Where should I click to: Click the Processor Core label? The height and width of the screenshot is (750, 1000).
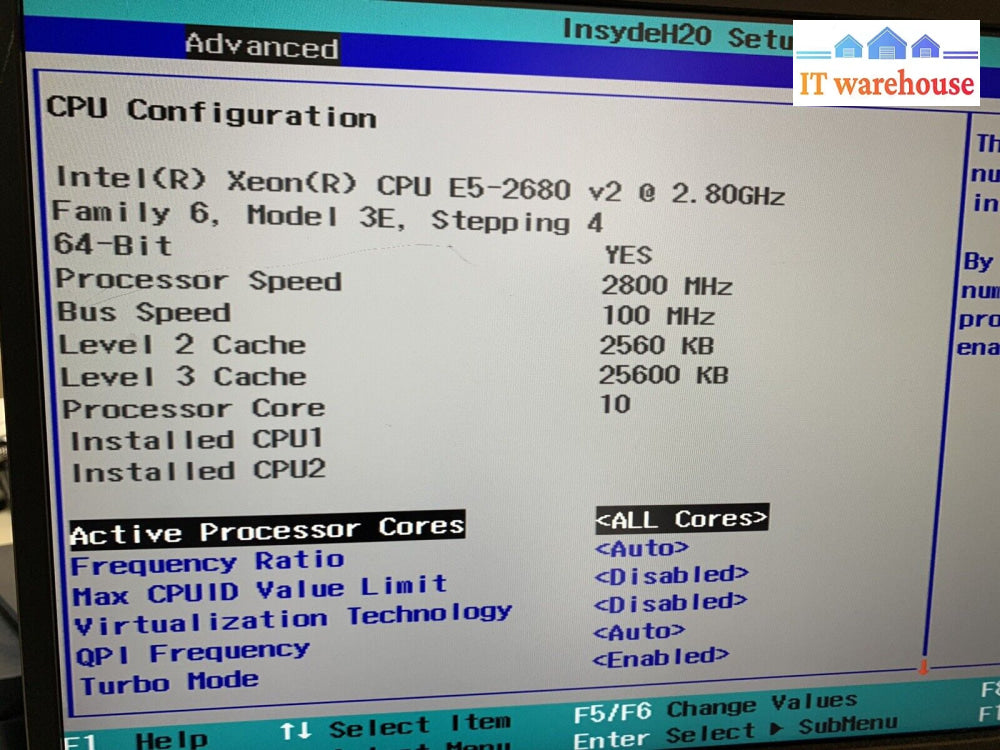(194, 408)
